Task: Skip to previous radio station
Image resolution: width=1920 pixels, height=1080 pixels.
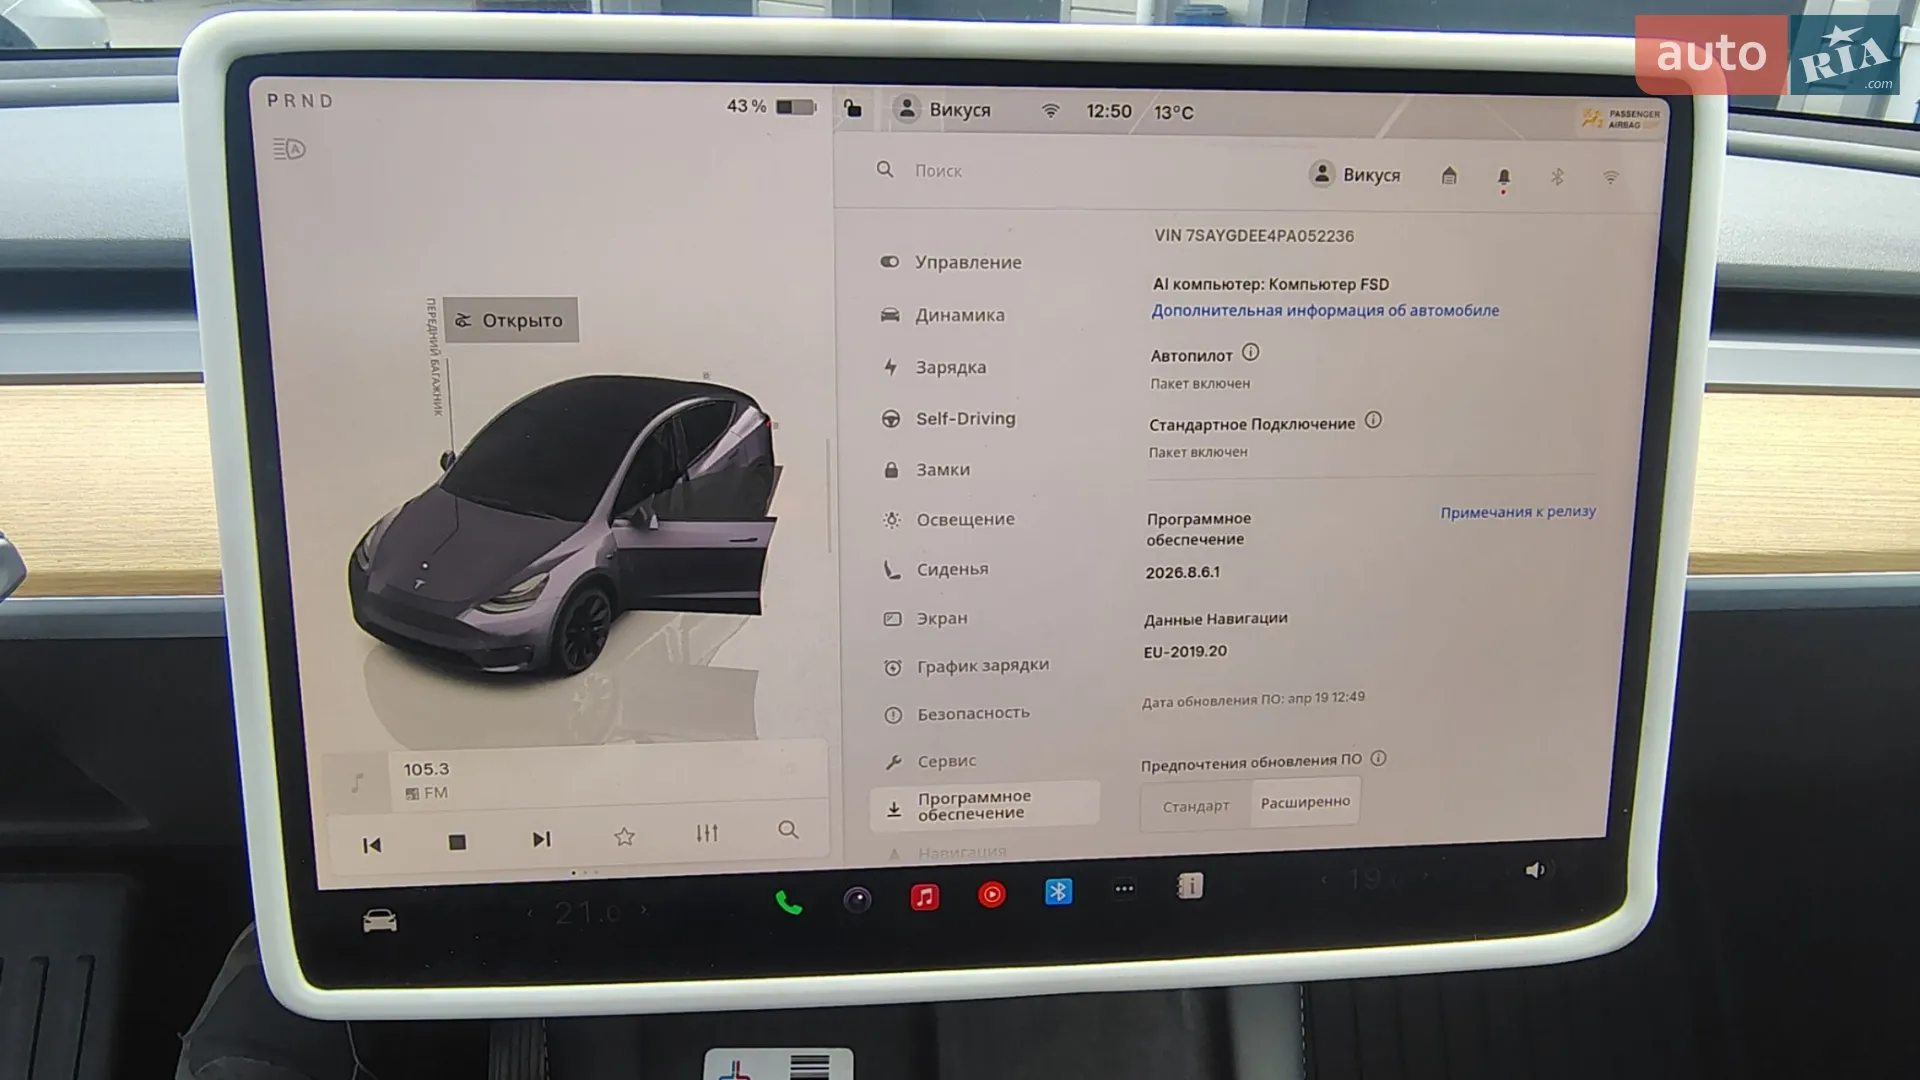Action: 372,846
